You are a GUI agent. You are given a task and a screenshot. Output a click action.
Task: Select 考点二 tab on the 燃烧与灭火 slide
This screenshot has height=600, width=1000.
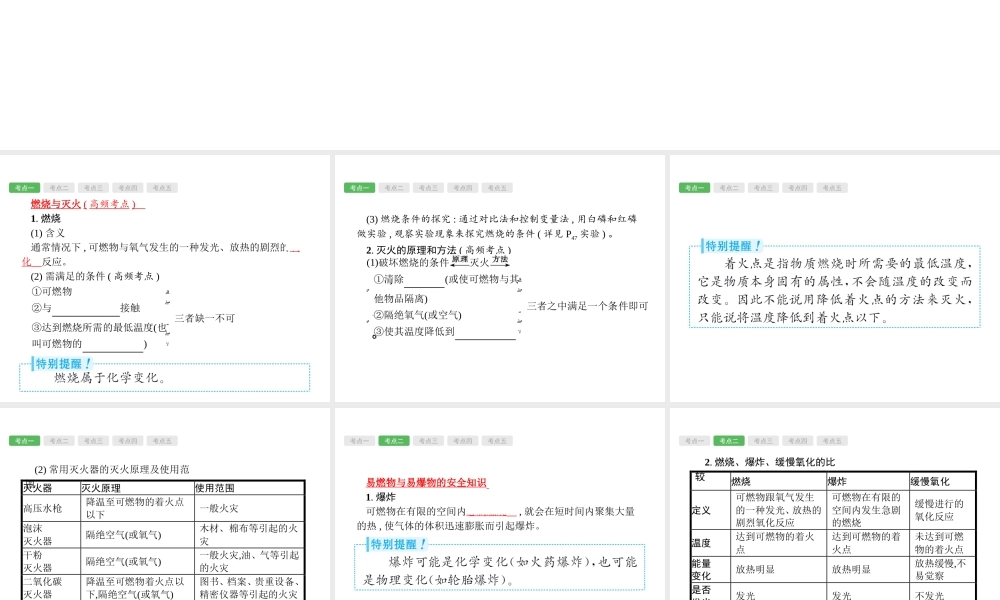tap(59, 187)
